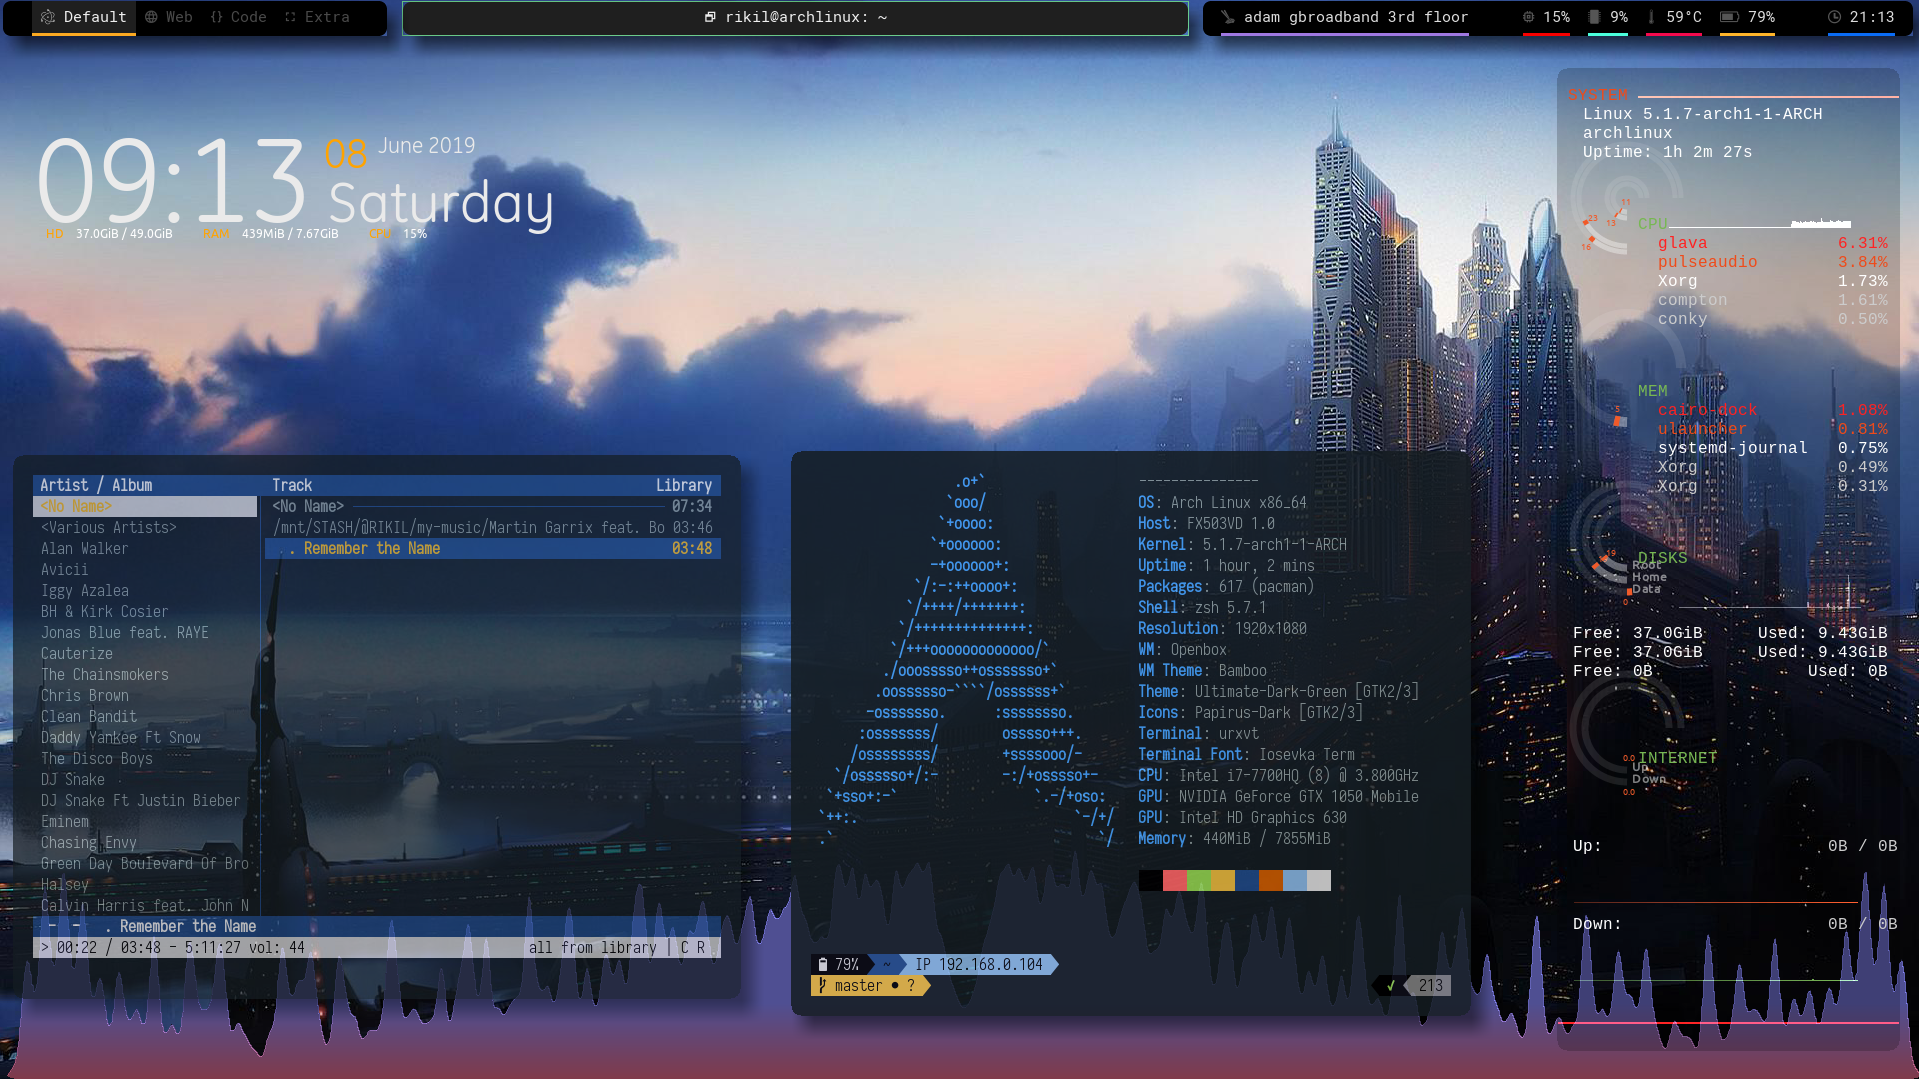Click the IP 192.168.0.104 prompt segment
The height and width of the screenshot is (1079, 1919).
pos(978,964)
